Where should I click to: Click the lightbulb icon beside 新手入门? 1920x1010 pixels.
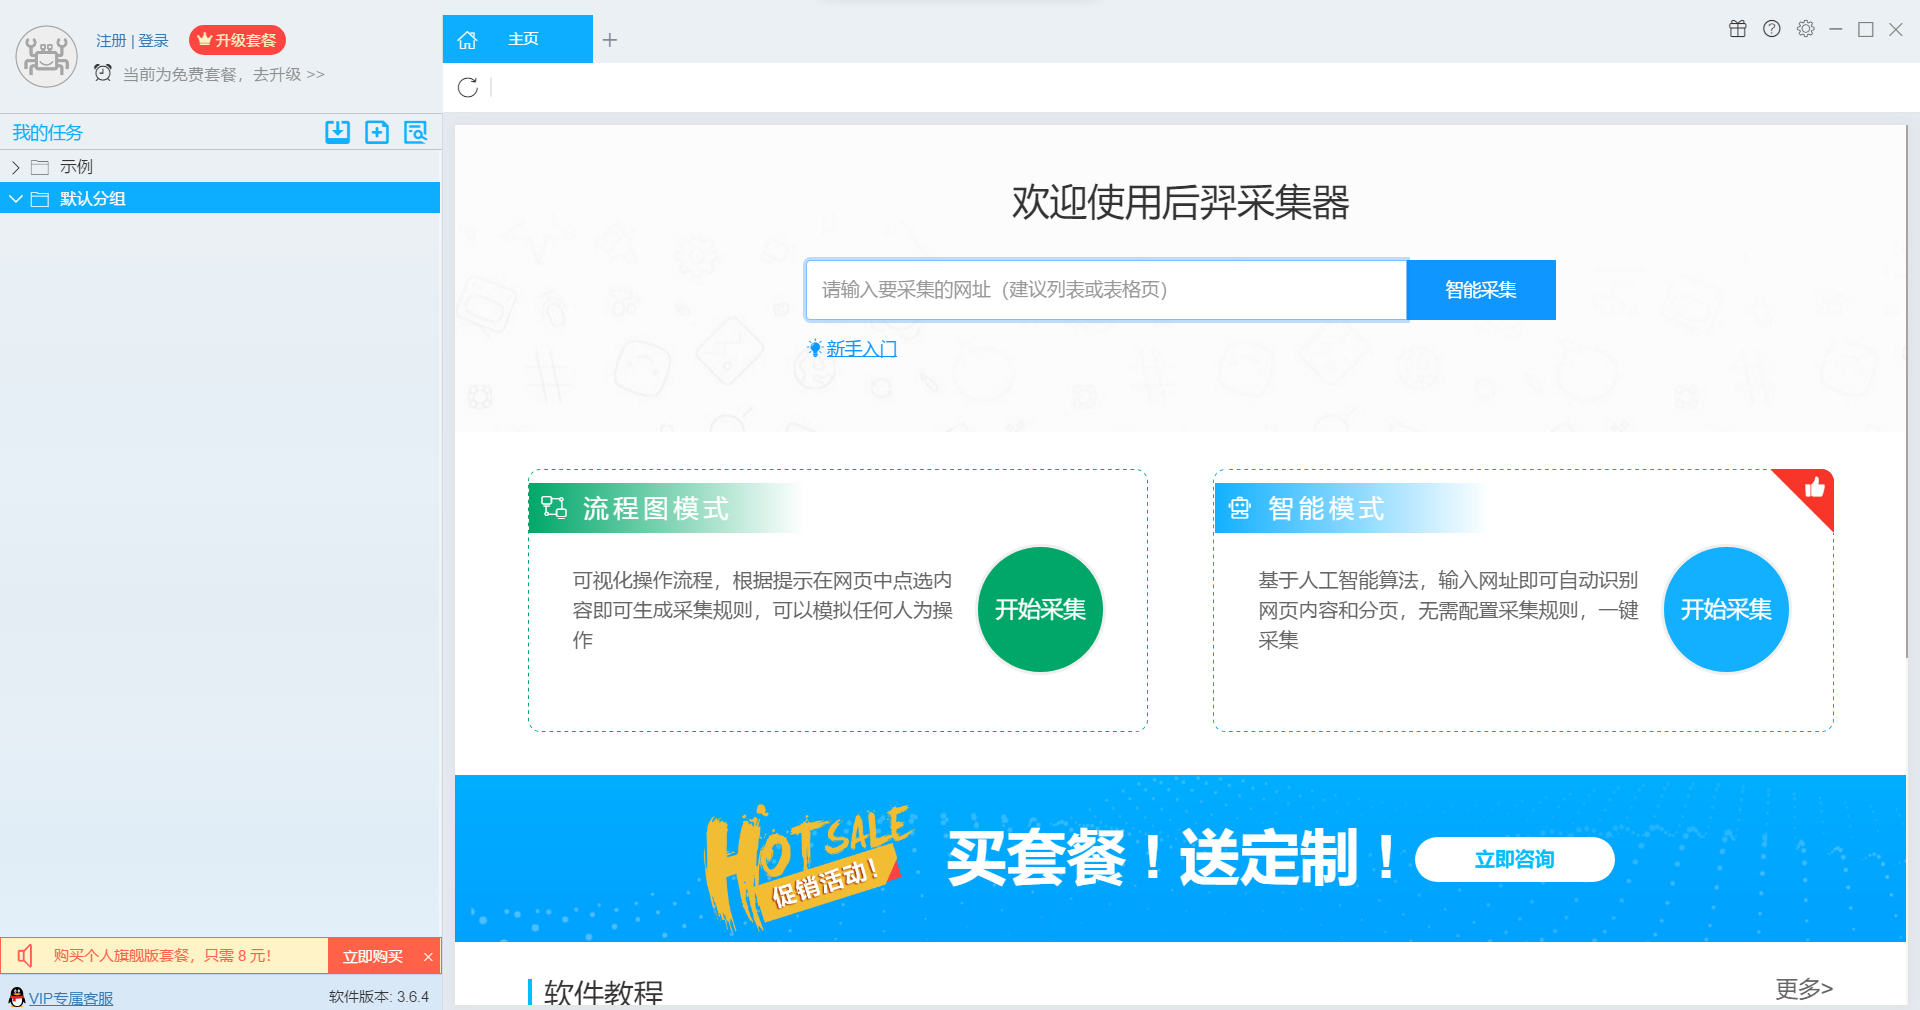click(x=815, y=349)
